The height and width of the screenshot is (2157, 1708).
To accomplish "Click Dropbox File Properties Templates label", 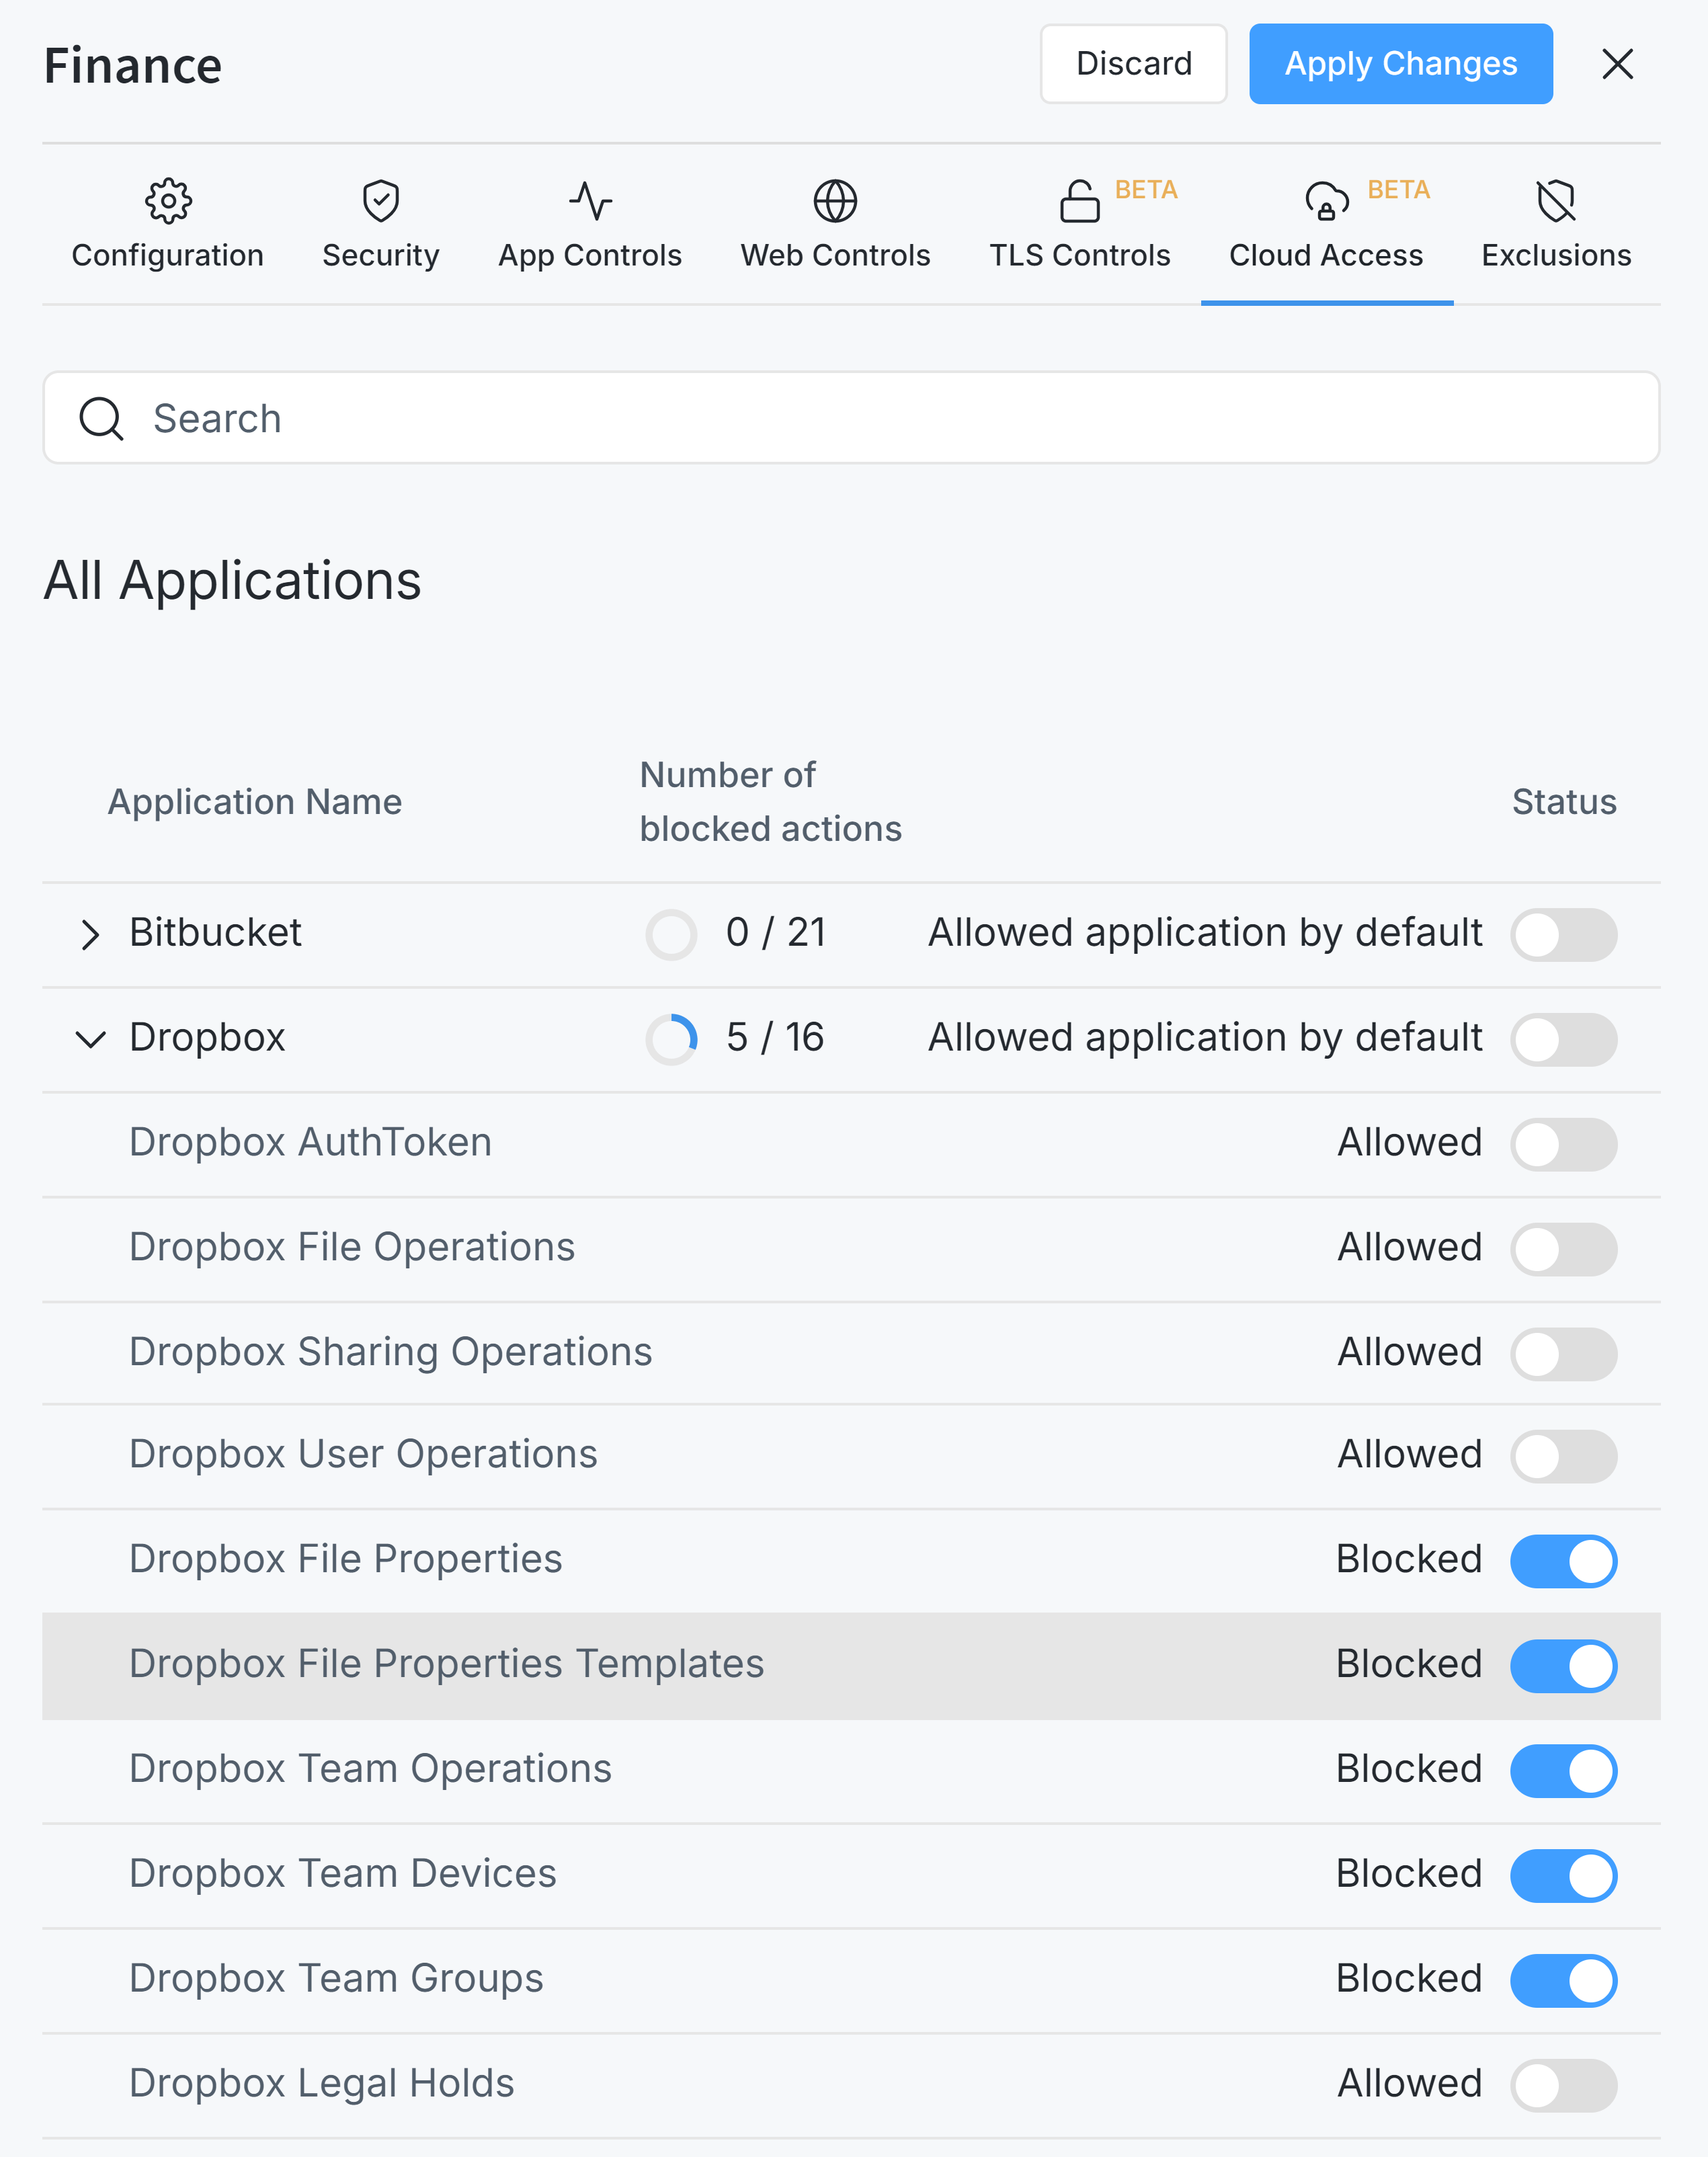I will [x=446, y=1665].
